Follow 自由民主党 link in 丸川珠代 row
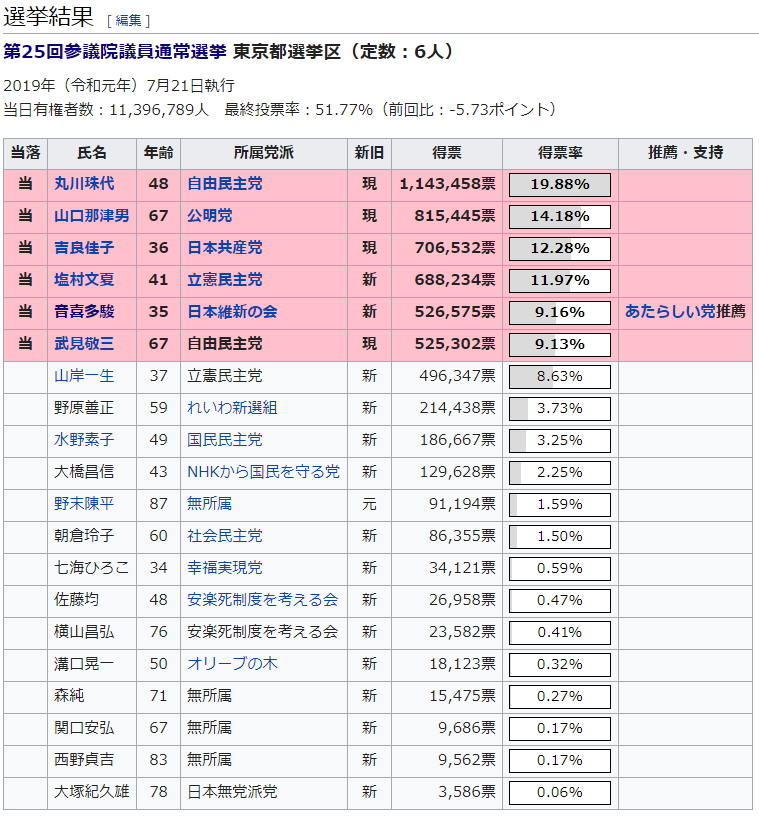 [x=225, y=184]
